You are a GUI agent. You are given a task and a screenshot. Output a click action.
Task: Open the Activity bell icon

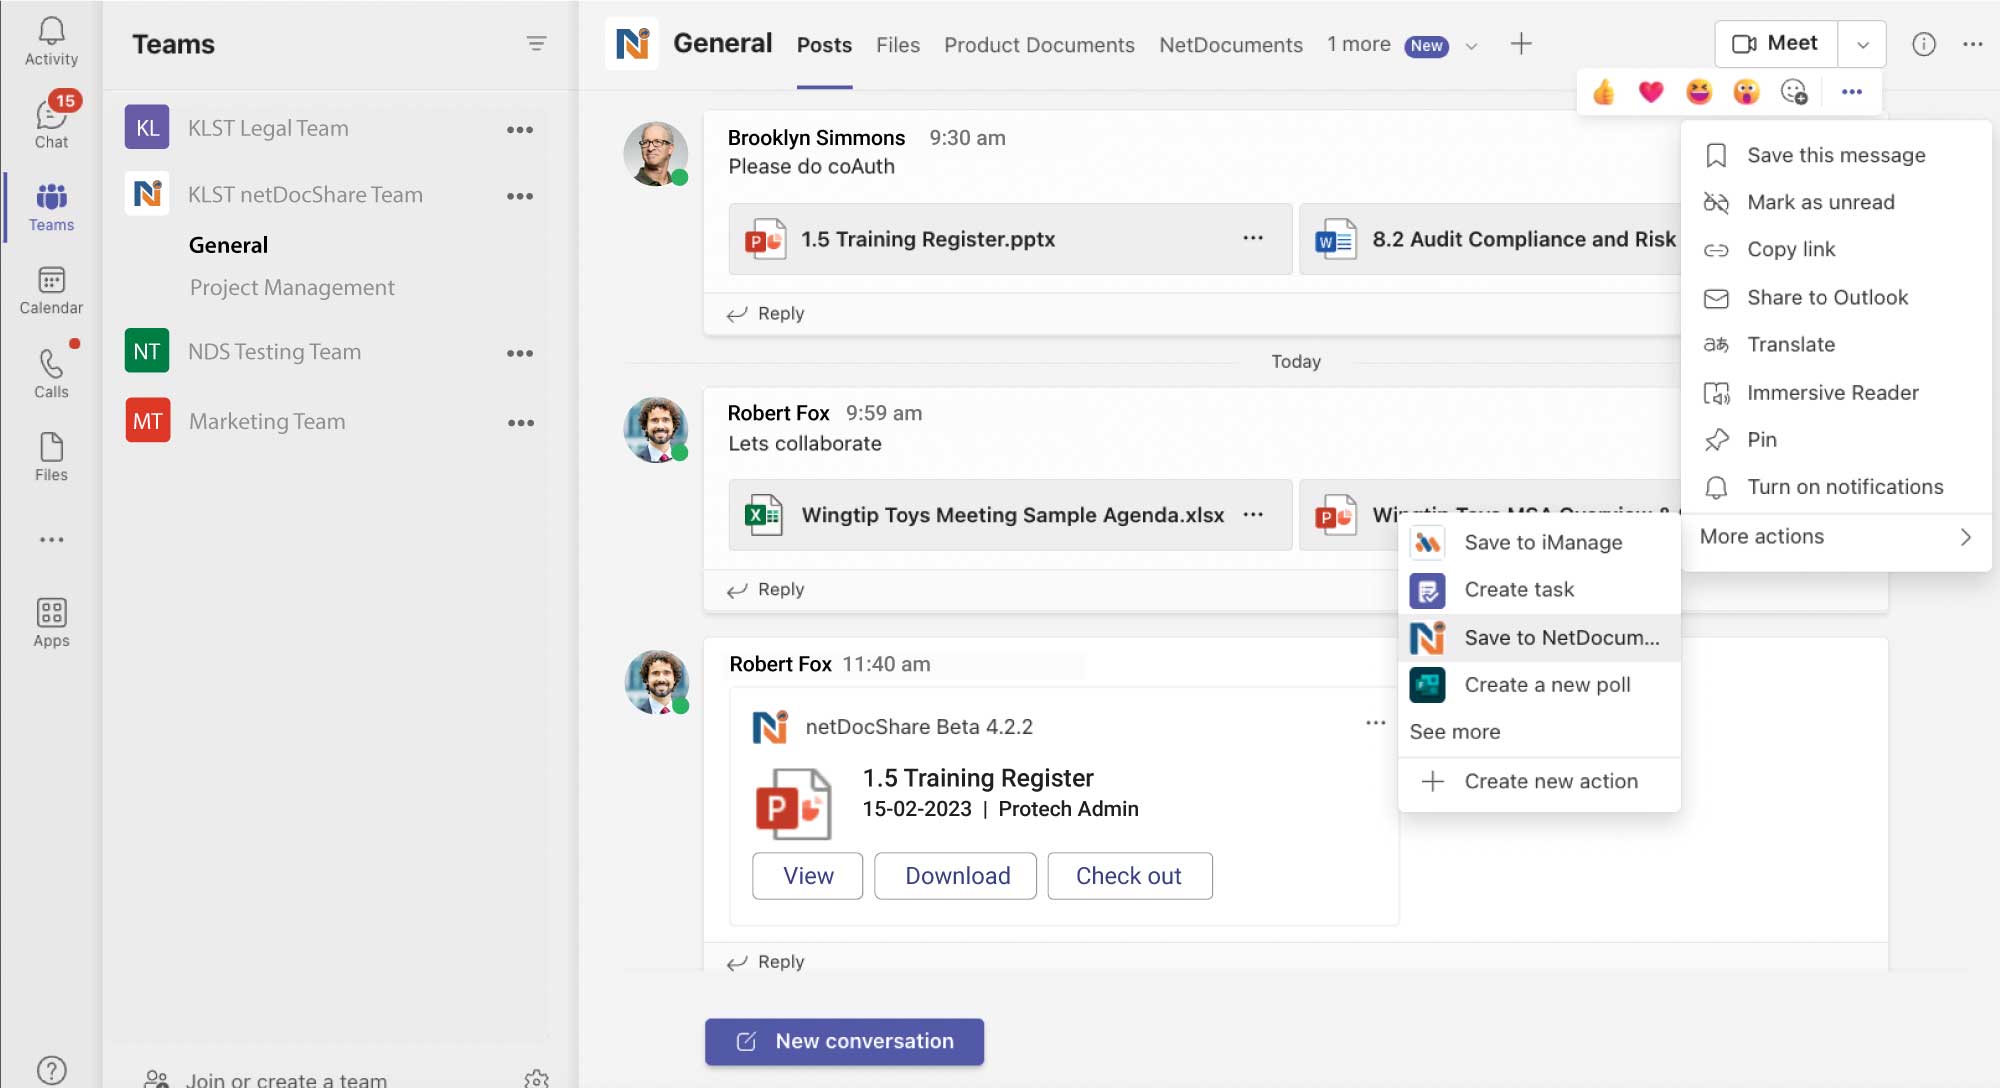pos(51,40)
